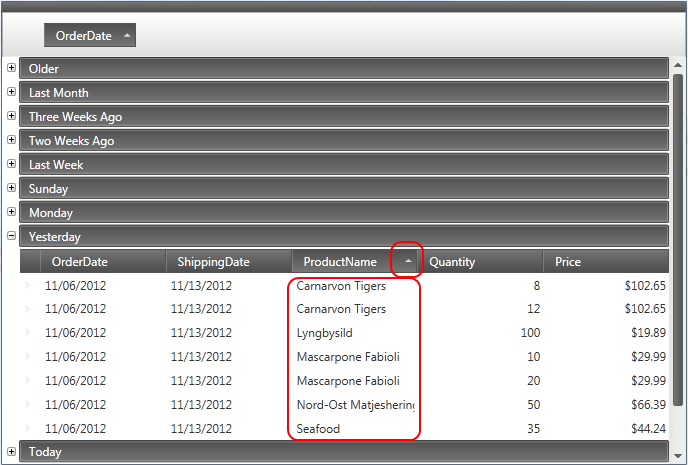The height and width of the screenshot is (465, 688).
Task: Click the ProductName sort arrow icon
Action: 407,261
